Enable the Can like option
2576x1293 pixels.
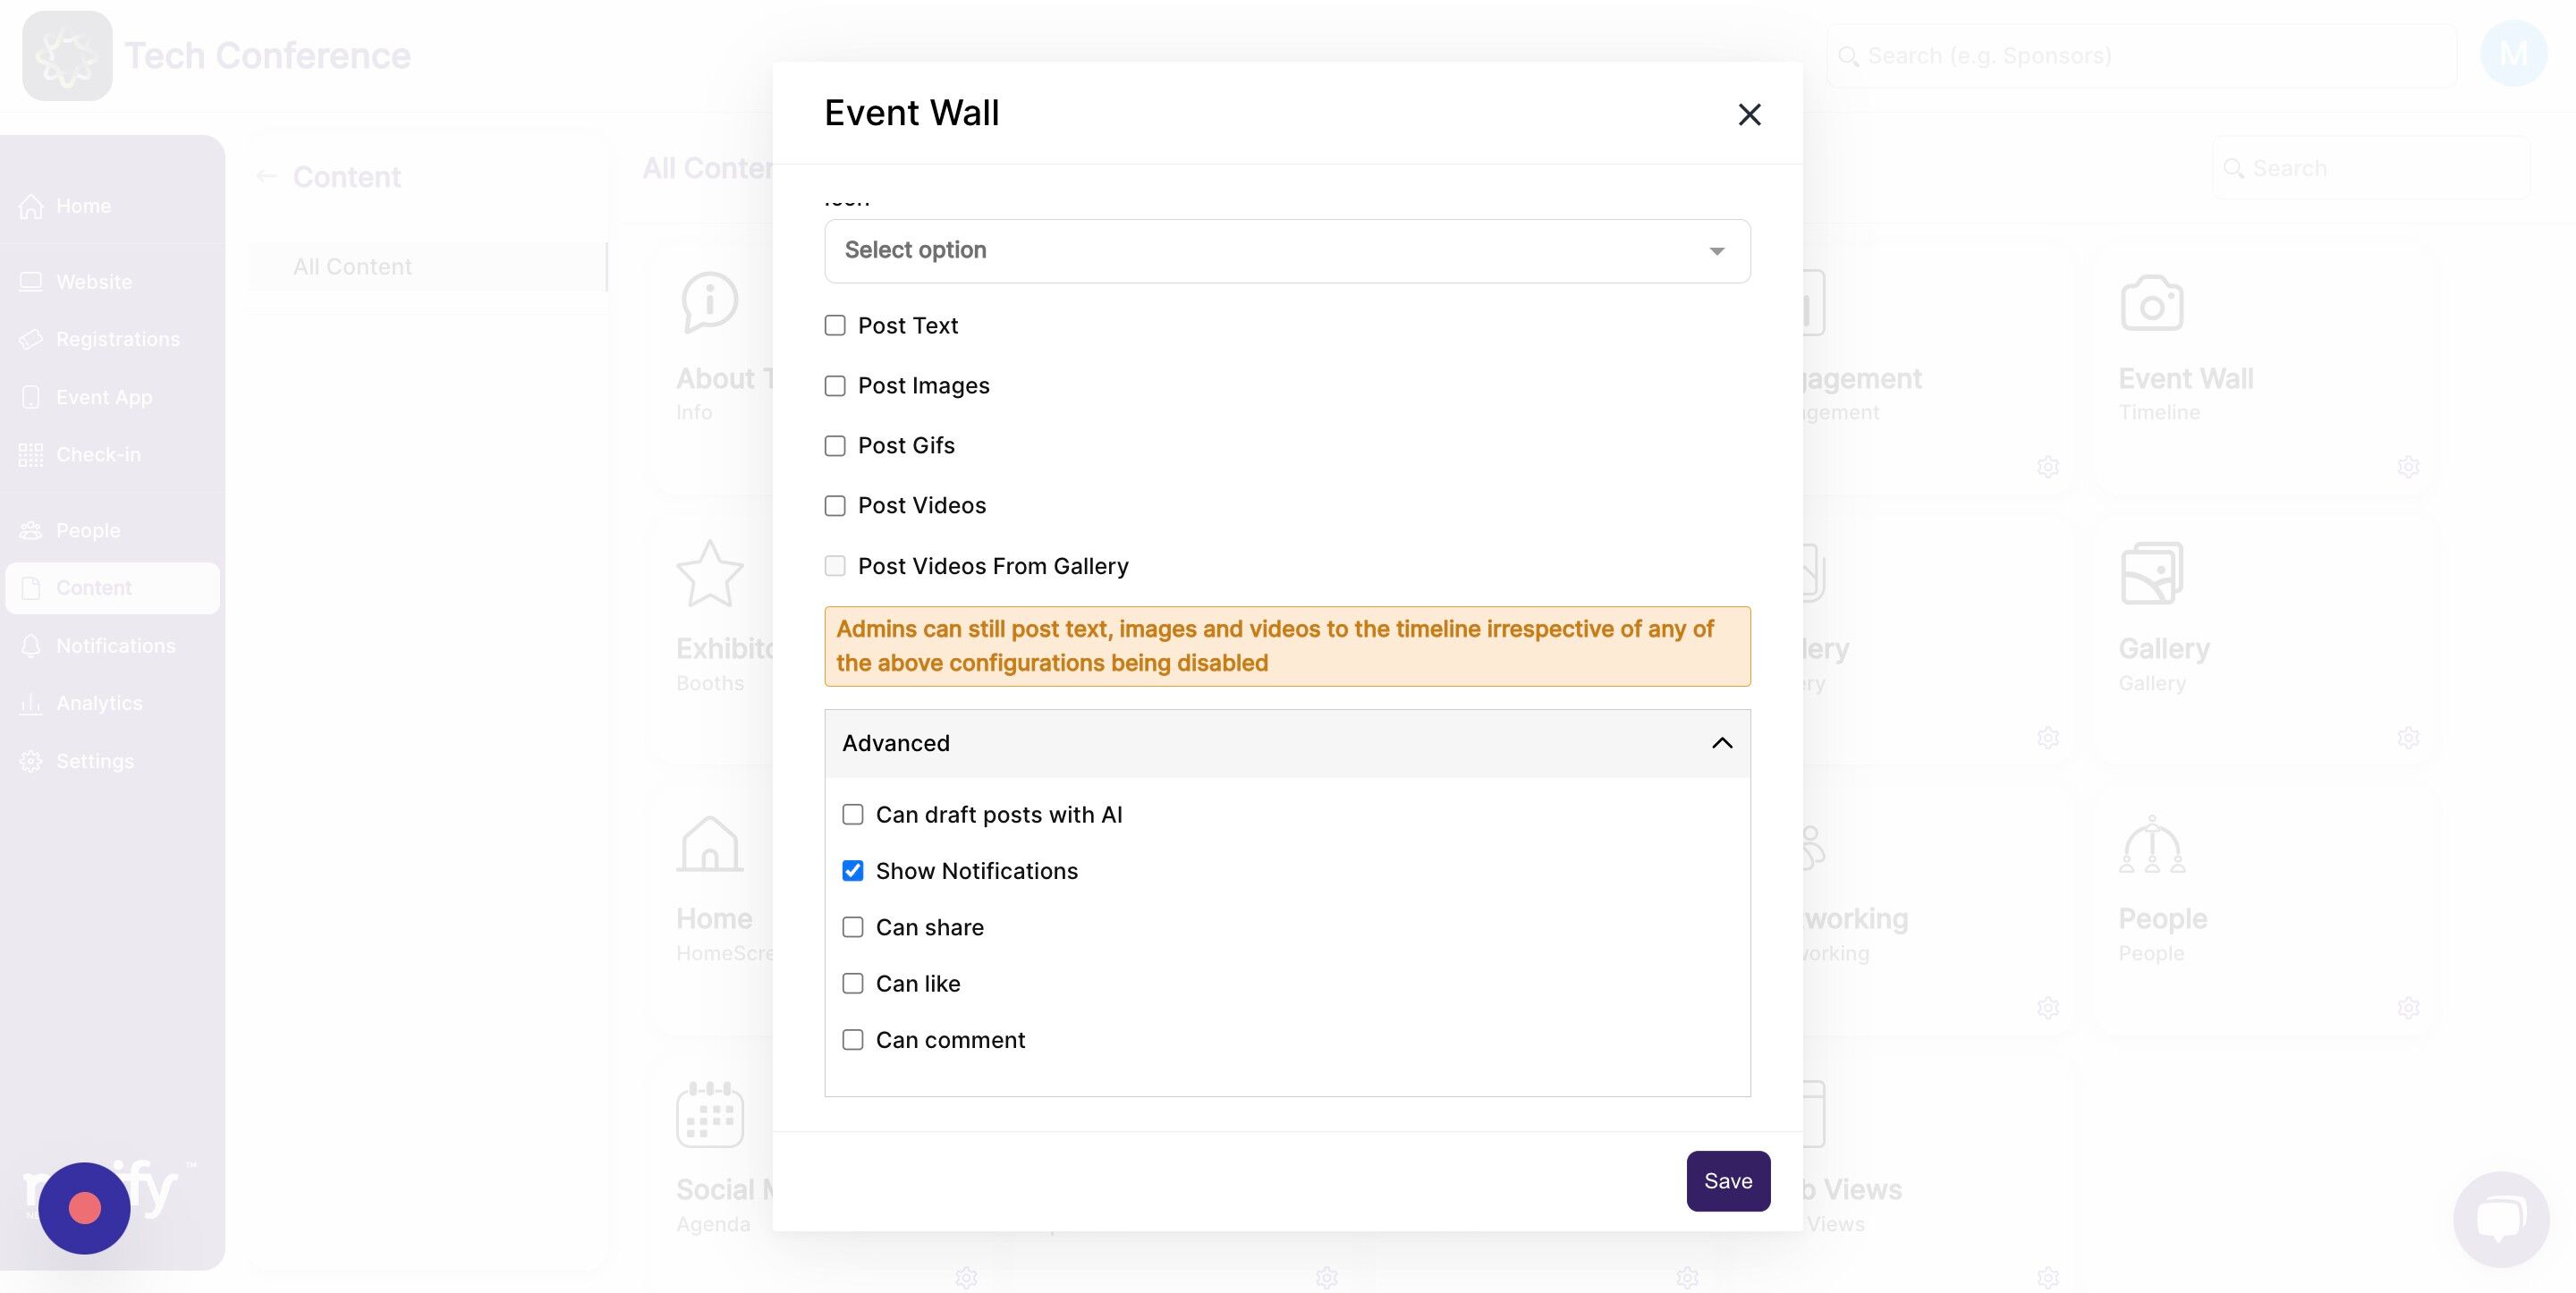[853, 984]
